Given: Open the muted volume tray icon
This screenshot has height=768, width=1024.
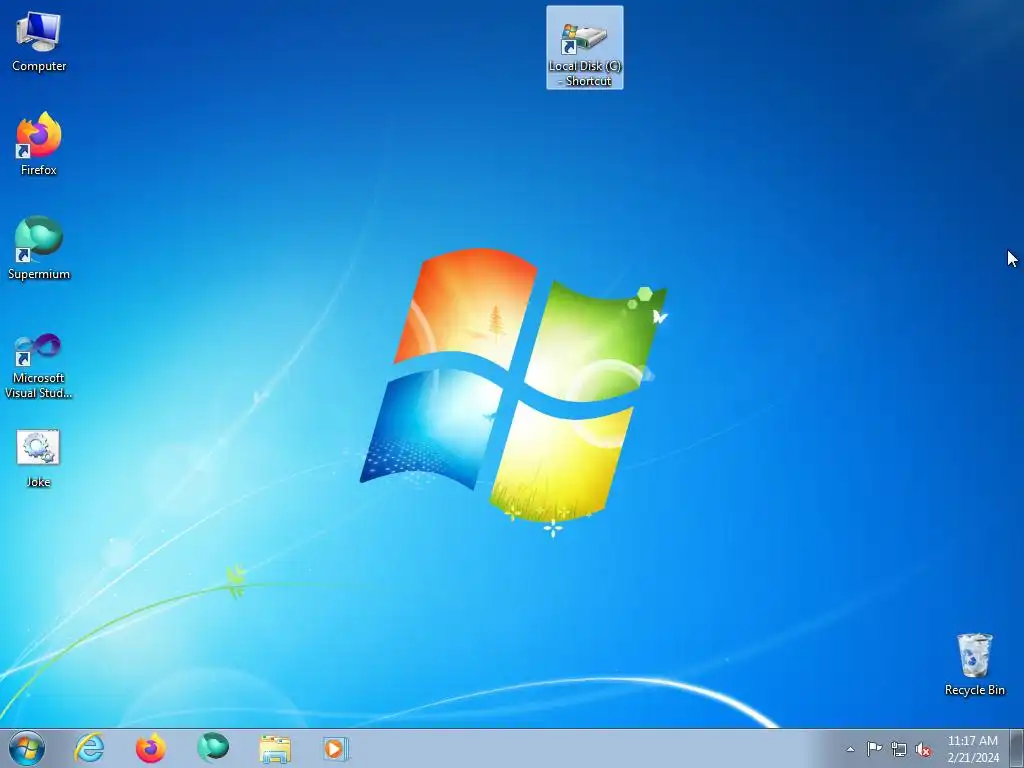Looking at the screenshot, I should tap(923, 750).
